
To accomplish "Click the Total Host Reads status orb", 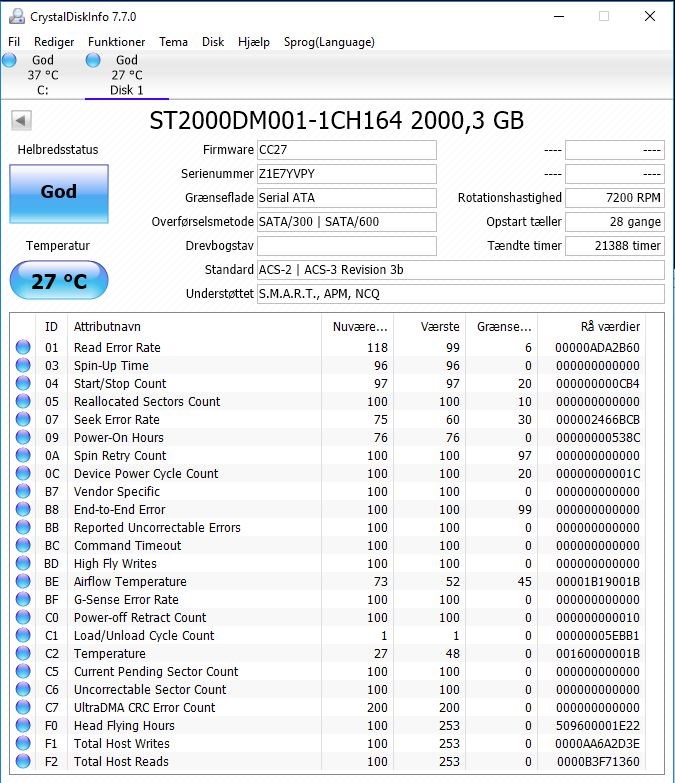I will [23, 761].
